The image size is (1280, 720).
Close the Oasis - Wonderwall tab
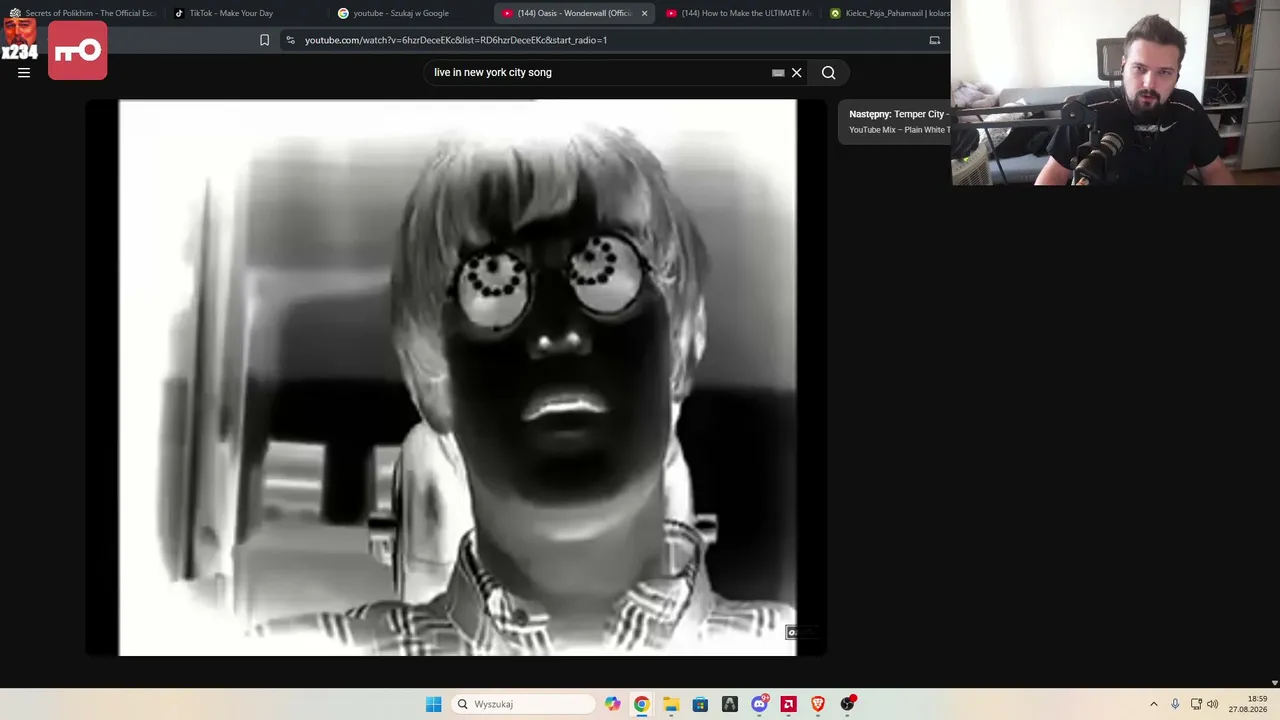point(644,13)
